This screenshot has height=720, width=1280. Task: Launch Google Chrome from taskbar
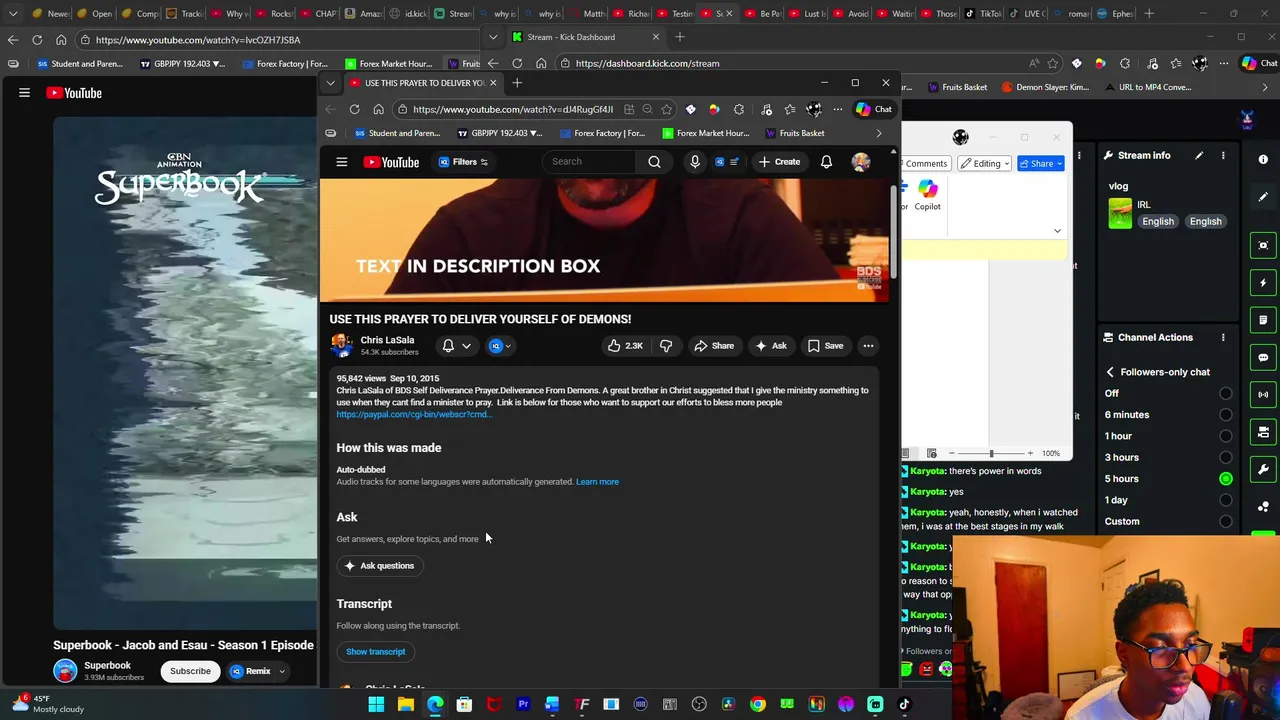[758, 704]
